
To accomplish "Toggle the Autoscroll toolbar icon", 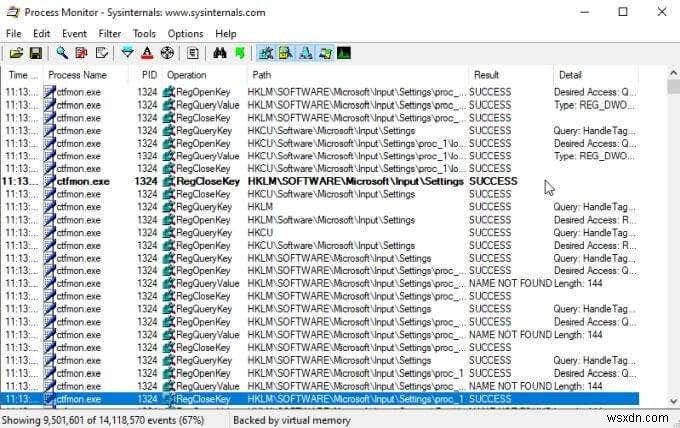I will tap(82, 53).
